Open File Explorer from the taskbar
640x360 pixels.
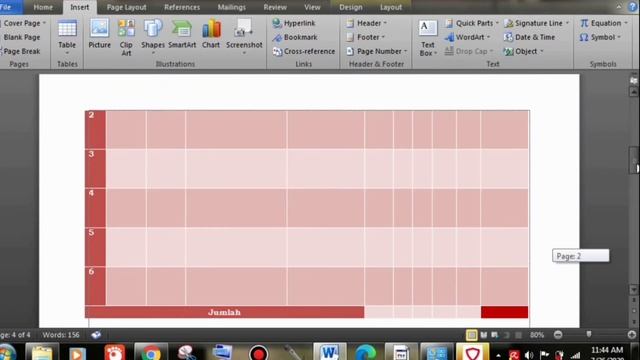pyautogui.click(x=42, y=353)
